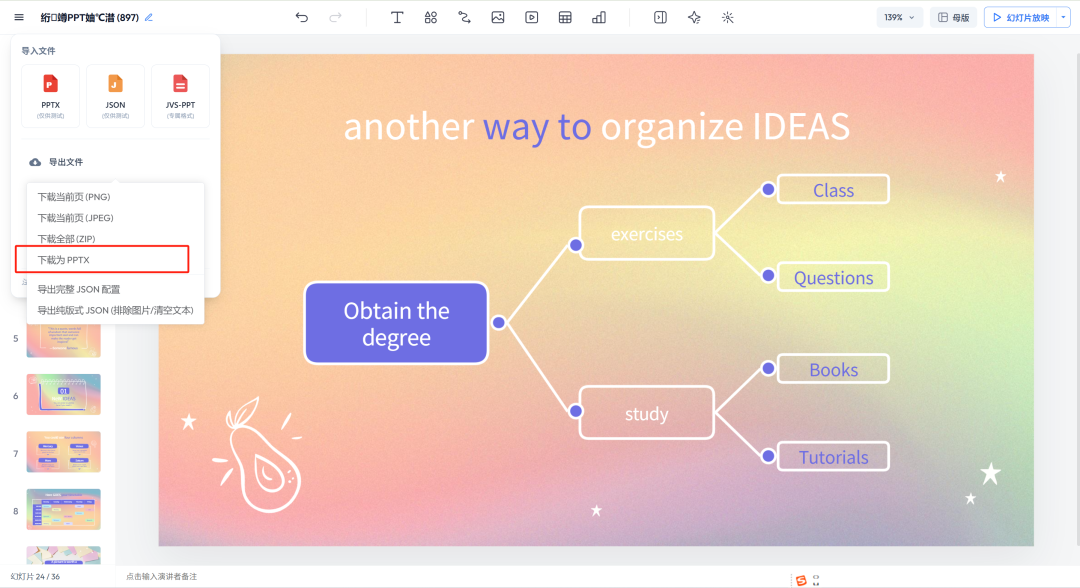The image size is (1080, 588).
Task: Expand the slideshow options arrow
Action: coord(1063,17)
